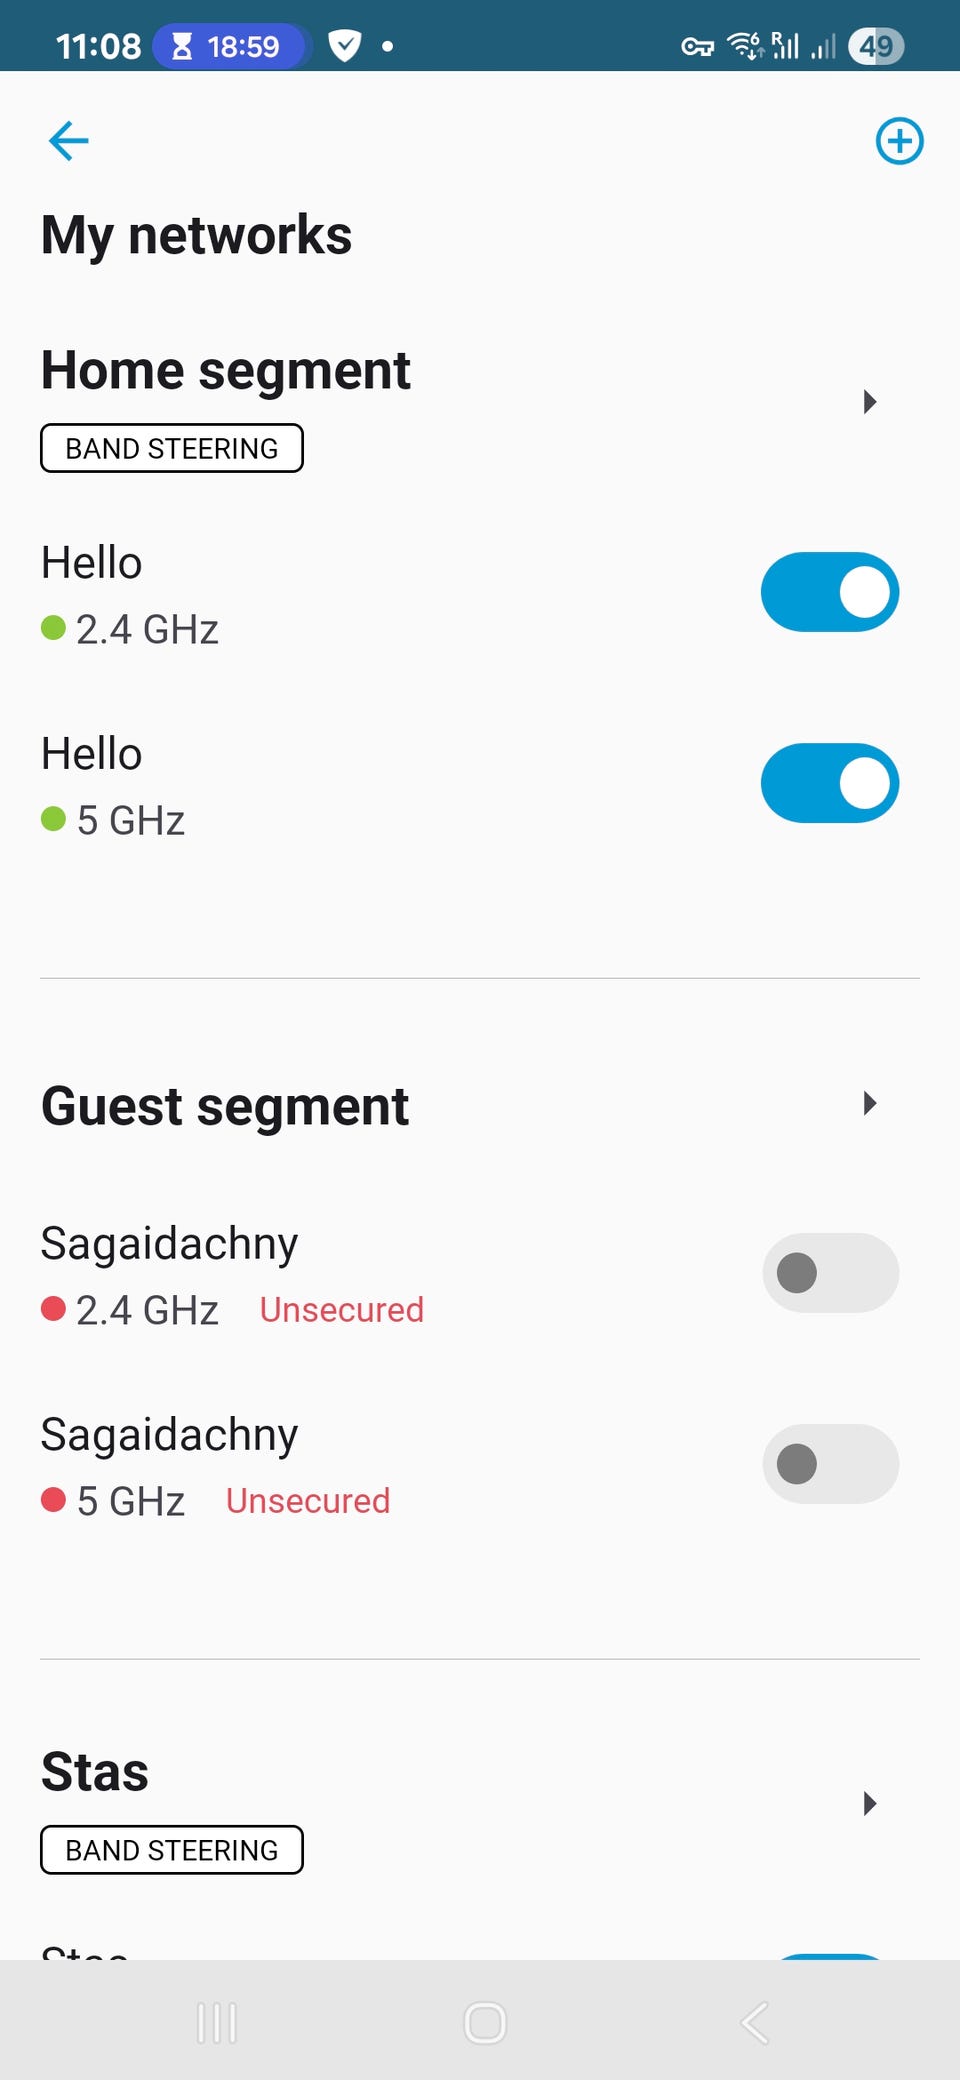Image resolution: width=960 pixels, height=2080 pixels.
Task: Expand Home segment arrow
Action: click(x=869, y=402)
